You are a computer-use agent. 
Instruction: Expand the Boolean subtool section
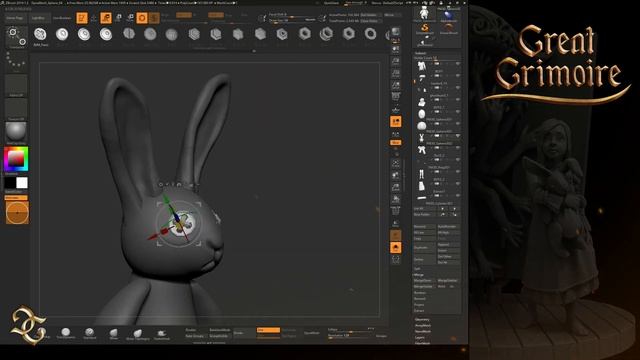tap(420, 293)
